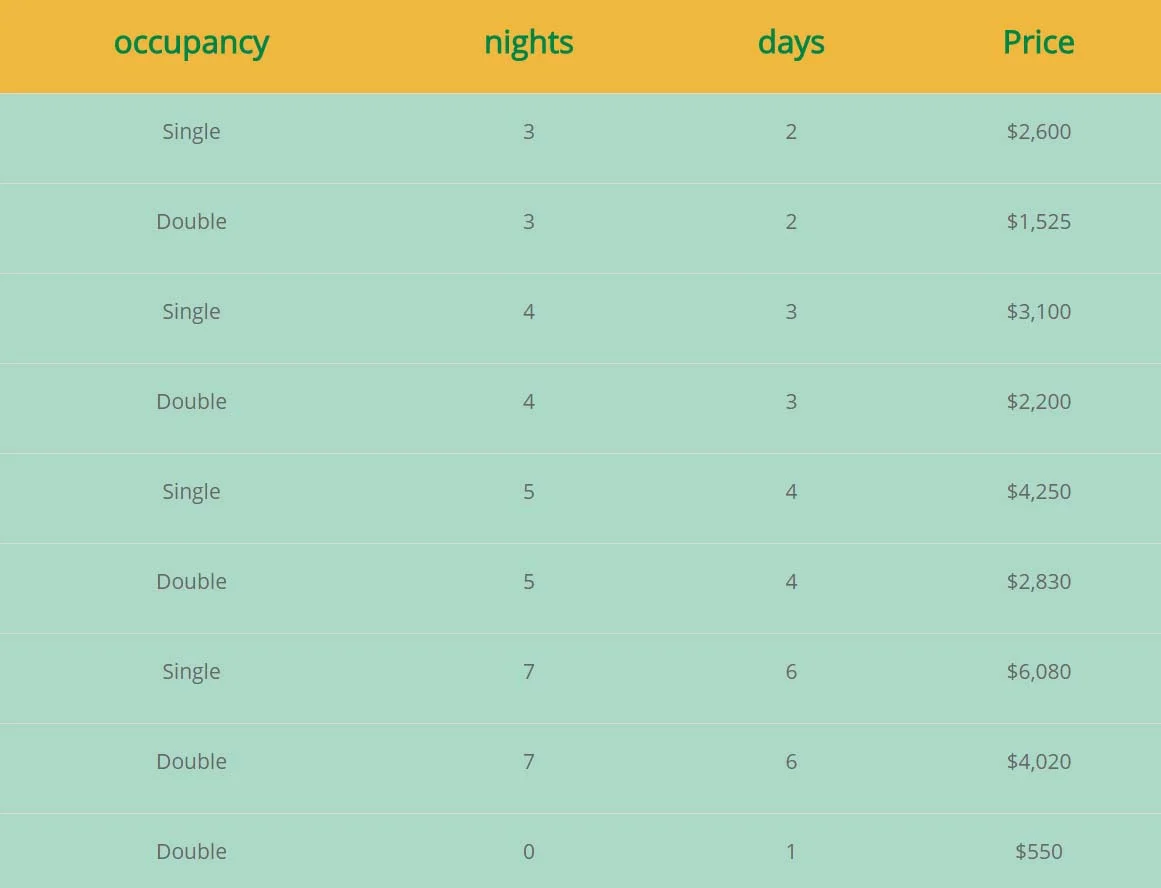Select the $2,200 price cell
Image resolution: width=1161 pixels, height=888 pixels.
click(x=1038, y=401)
